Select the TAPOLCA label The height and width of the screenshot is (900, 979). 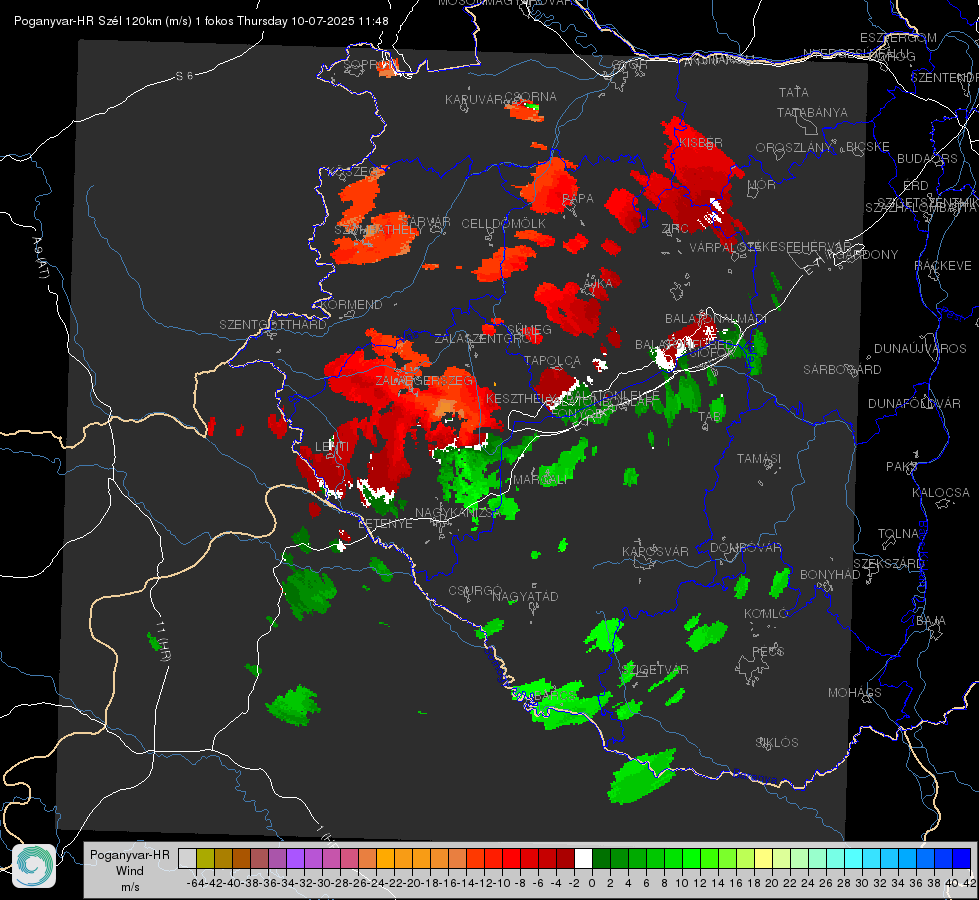pos(552,360)
